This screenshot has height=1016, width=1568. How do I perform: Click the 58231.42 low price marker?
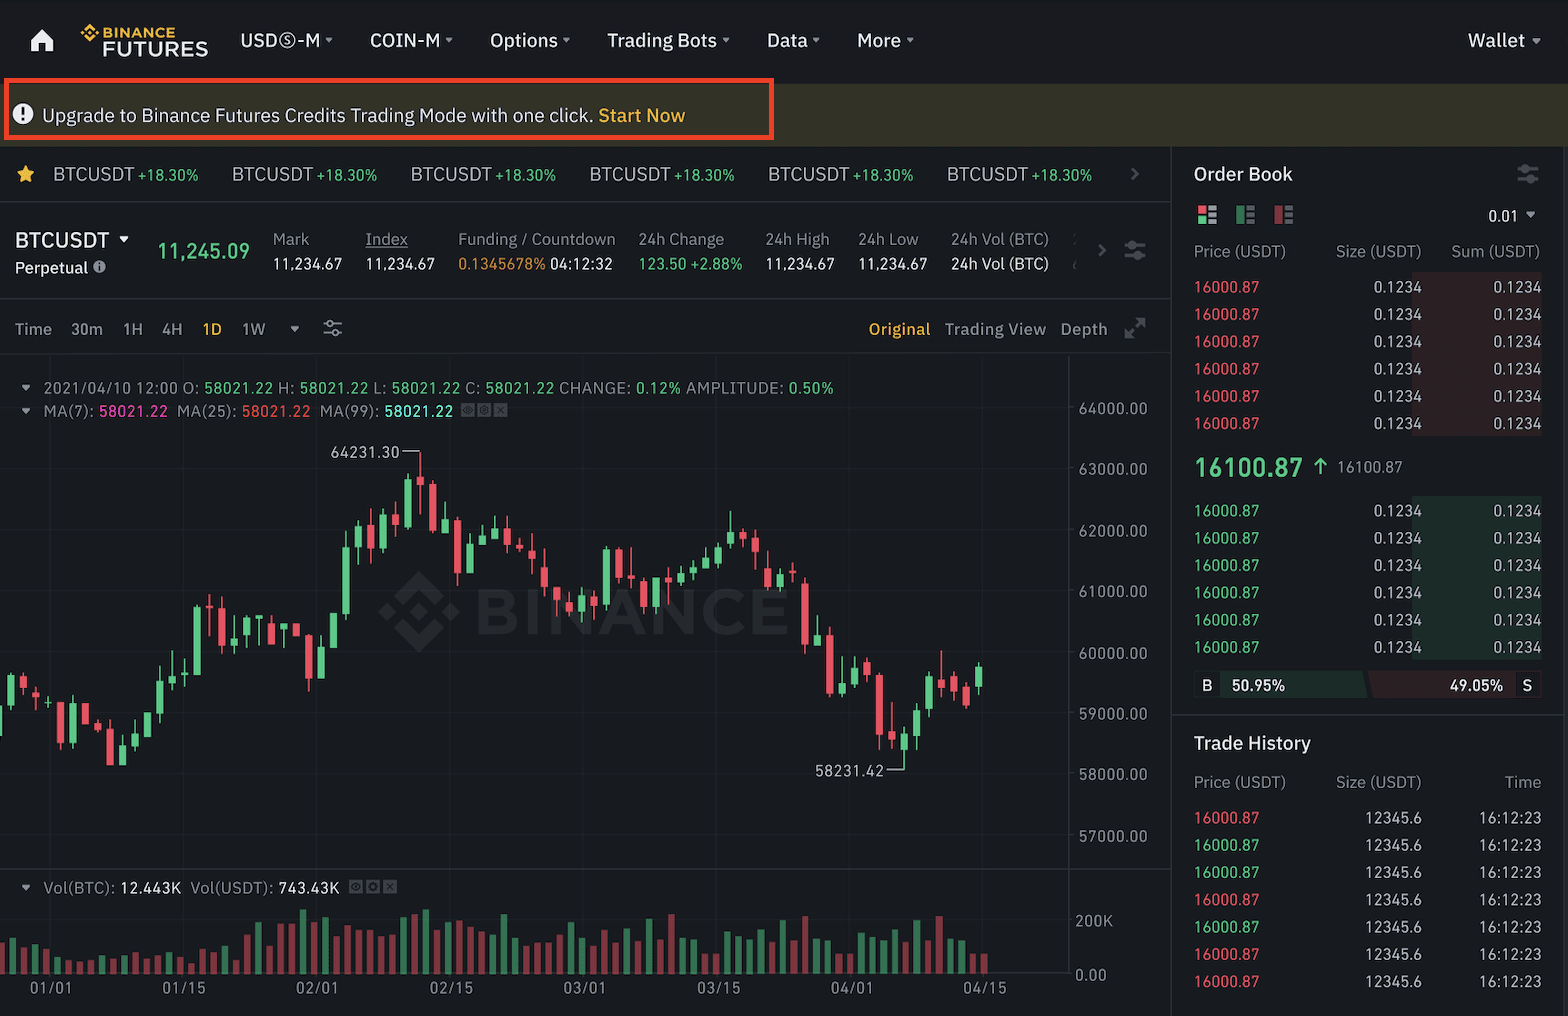[x=849, y=771]
